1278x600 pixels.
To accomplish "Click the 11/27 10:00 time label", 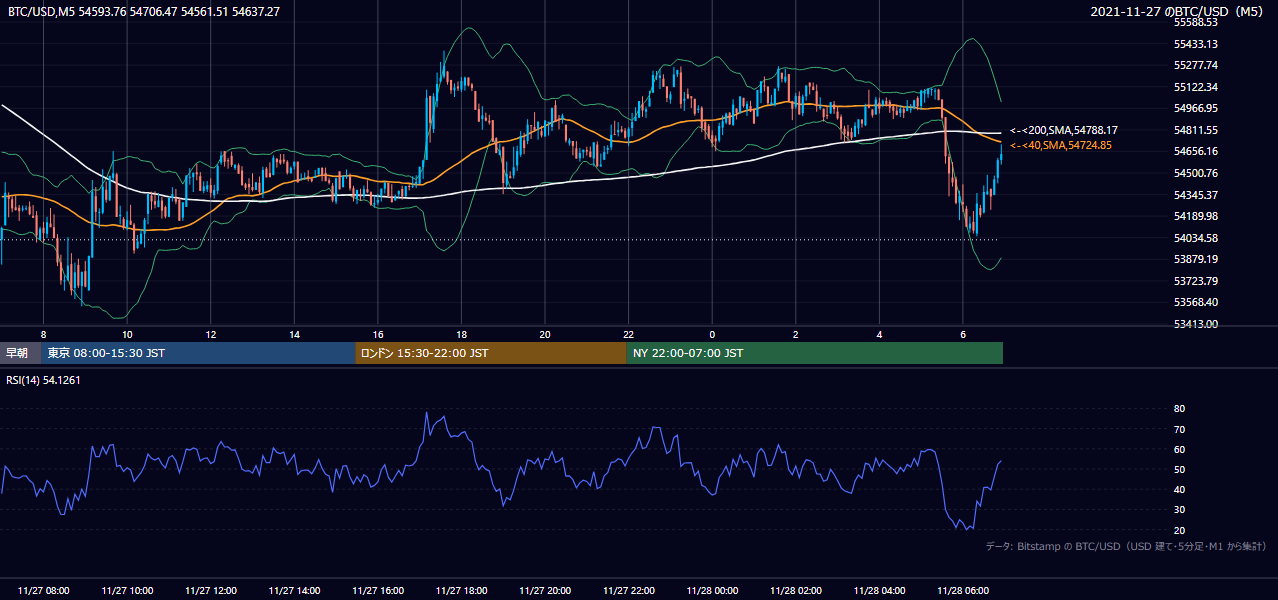I will [x=127, y=591].
